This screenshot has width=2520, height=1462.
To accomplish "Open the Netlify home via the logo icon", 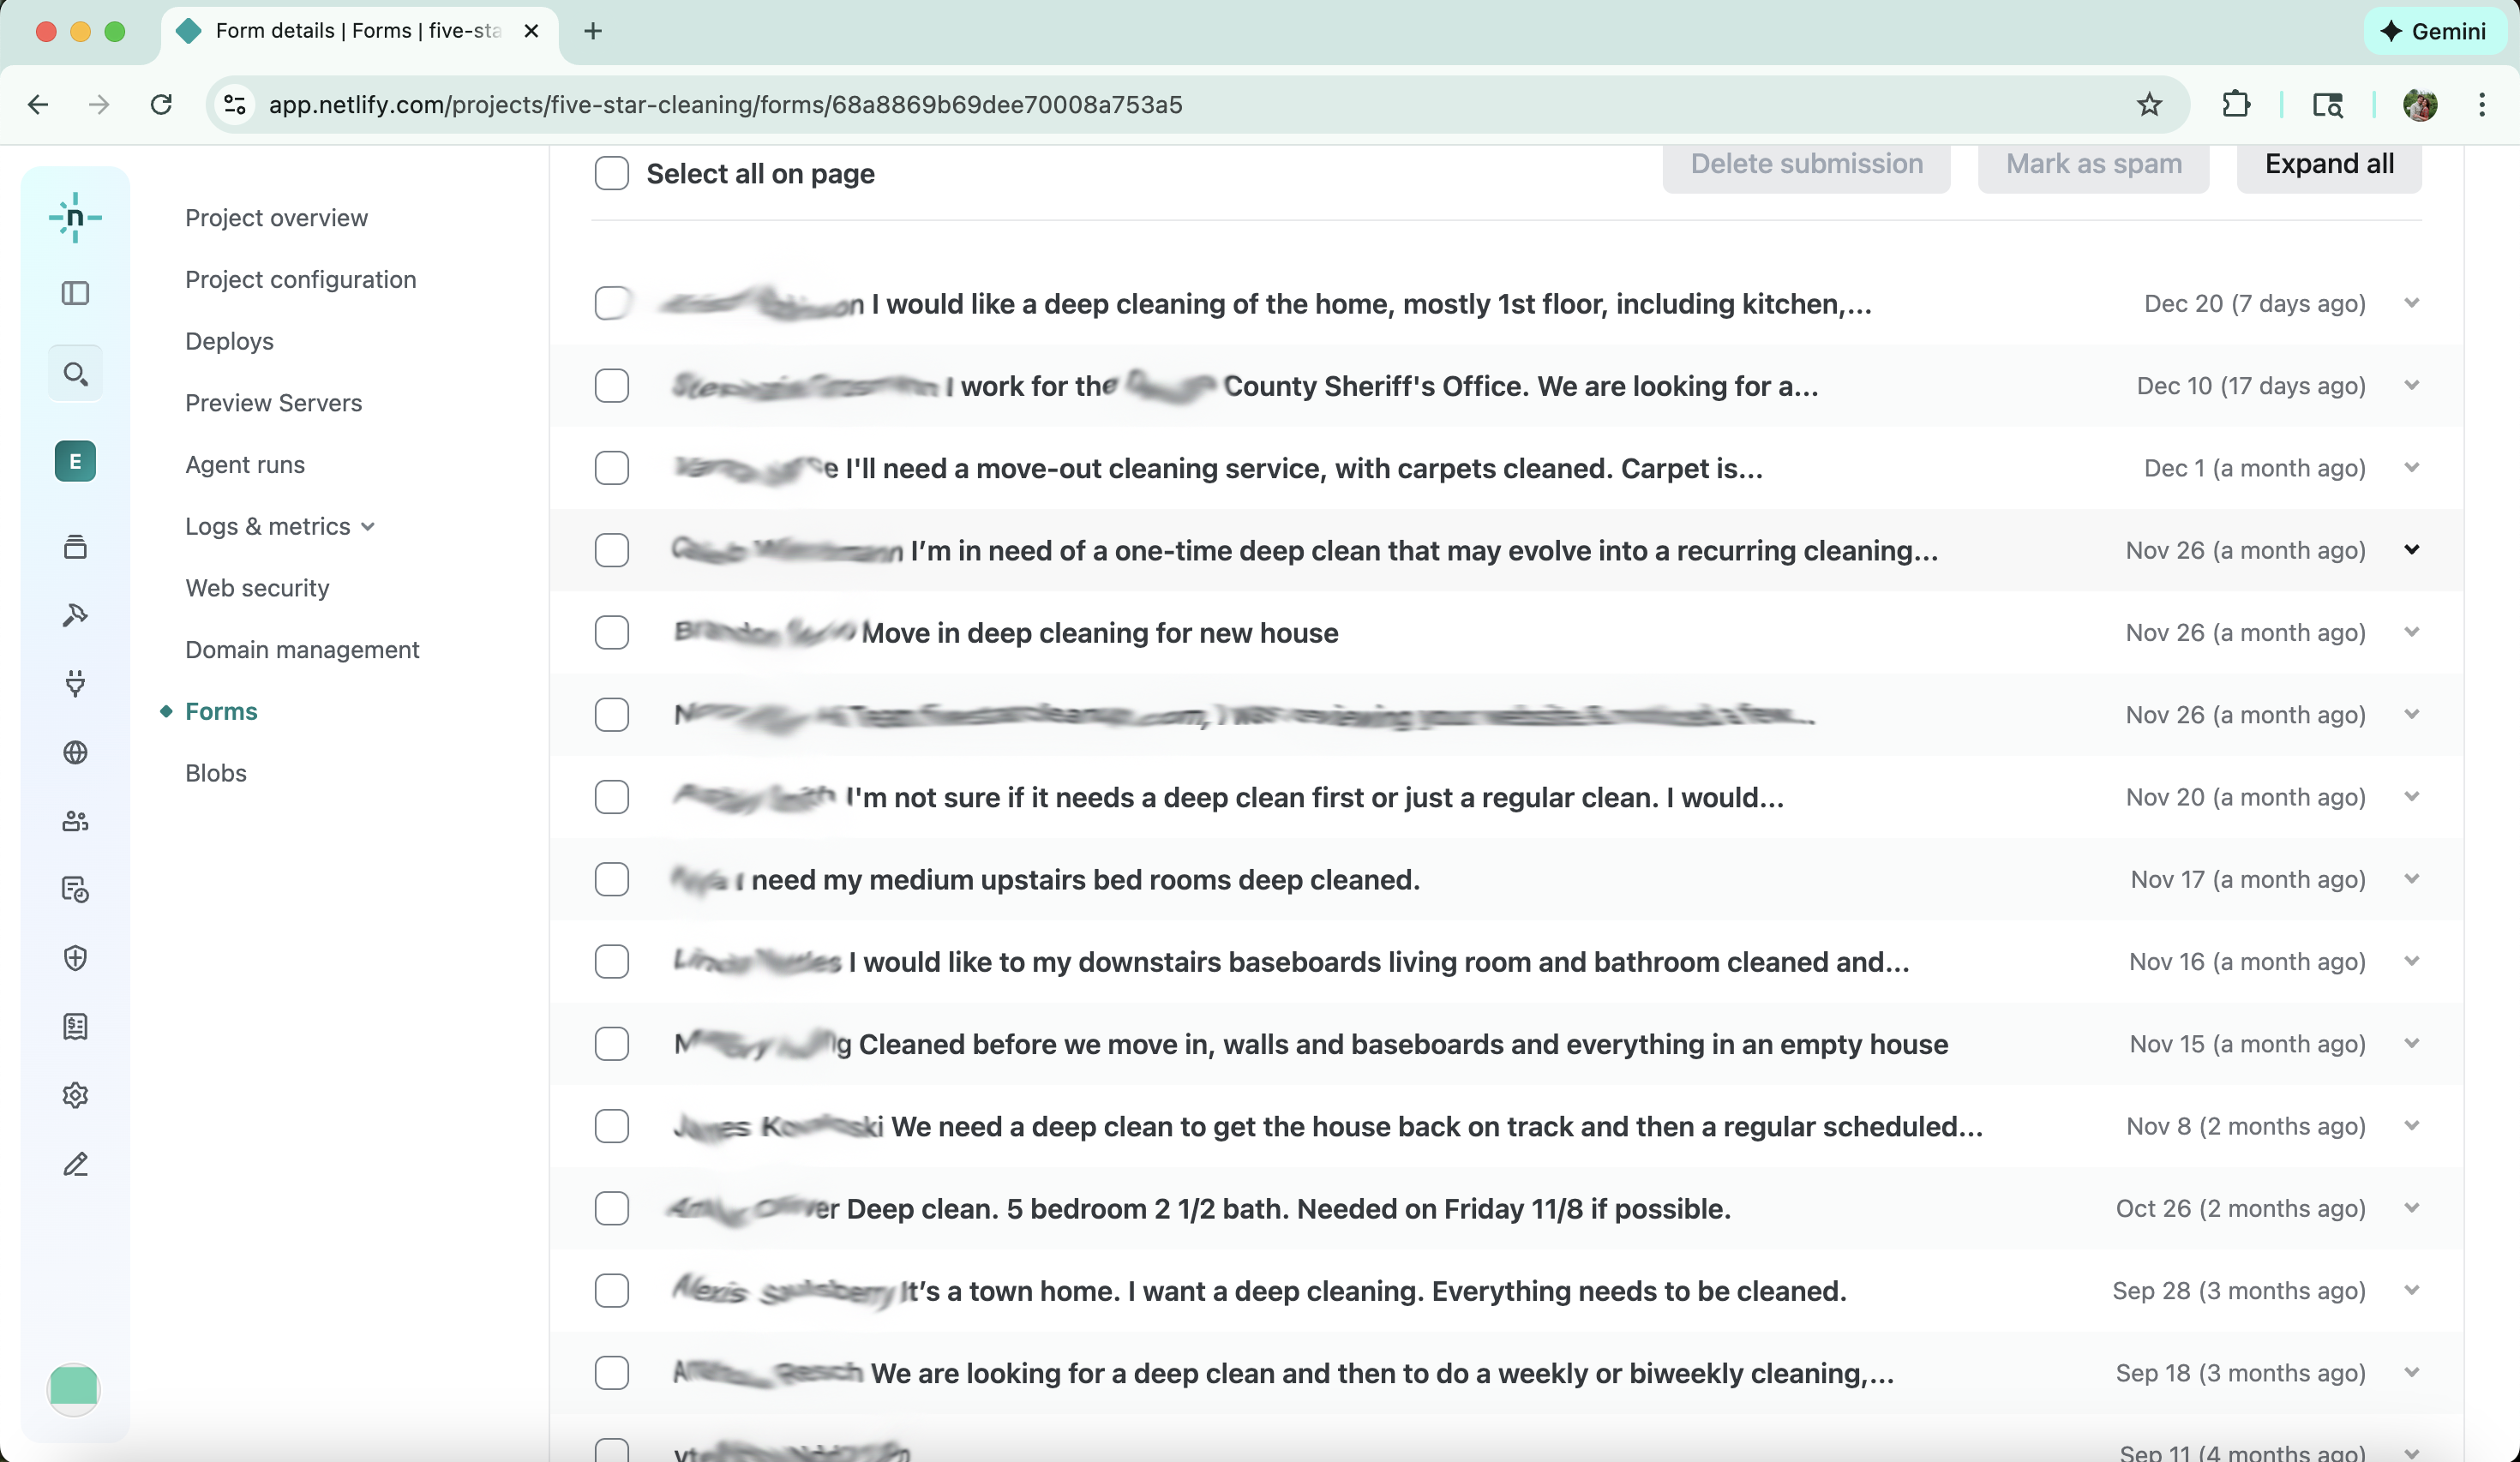I will click(x=75, y=216).
